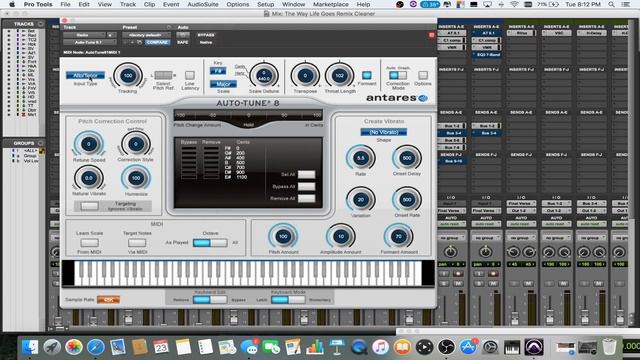640x360 pixels.
Task: Launch iTunes music note icon
Action: tap(380, 347)
